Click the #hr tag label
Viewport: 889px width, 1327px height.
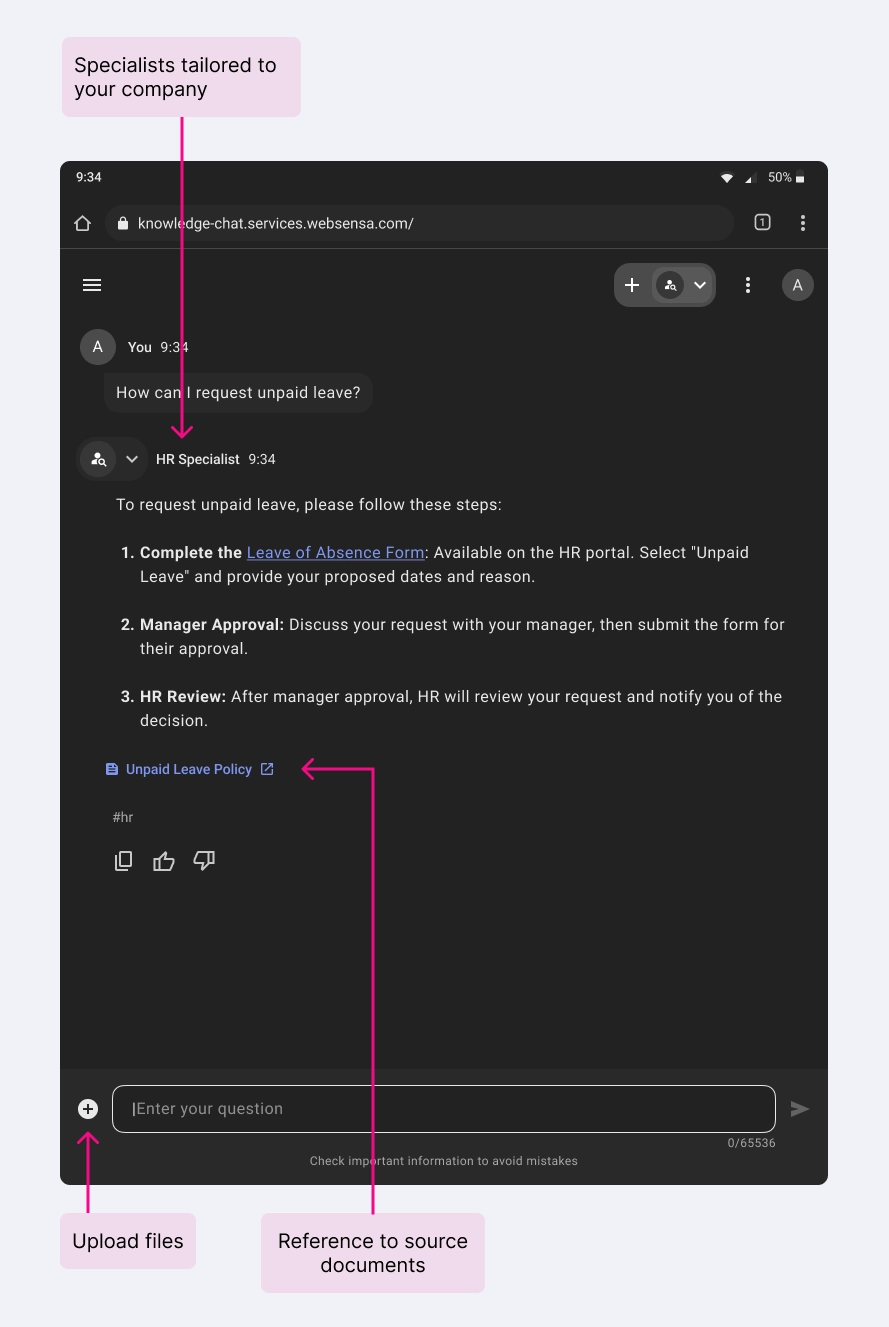point(123,817)
